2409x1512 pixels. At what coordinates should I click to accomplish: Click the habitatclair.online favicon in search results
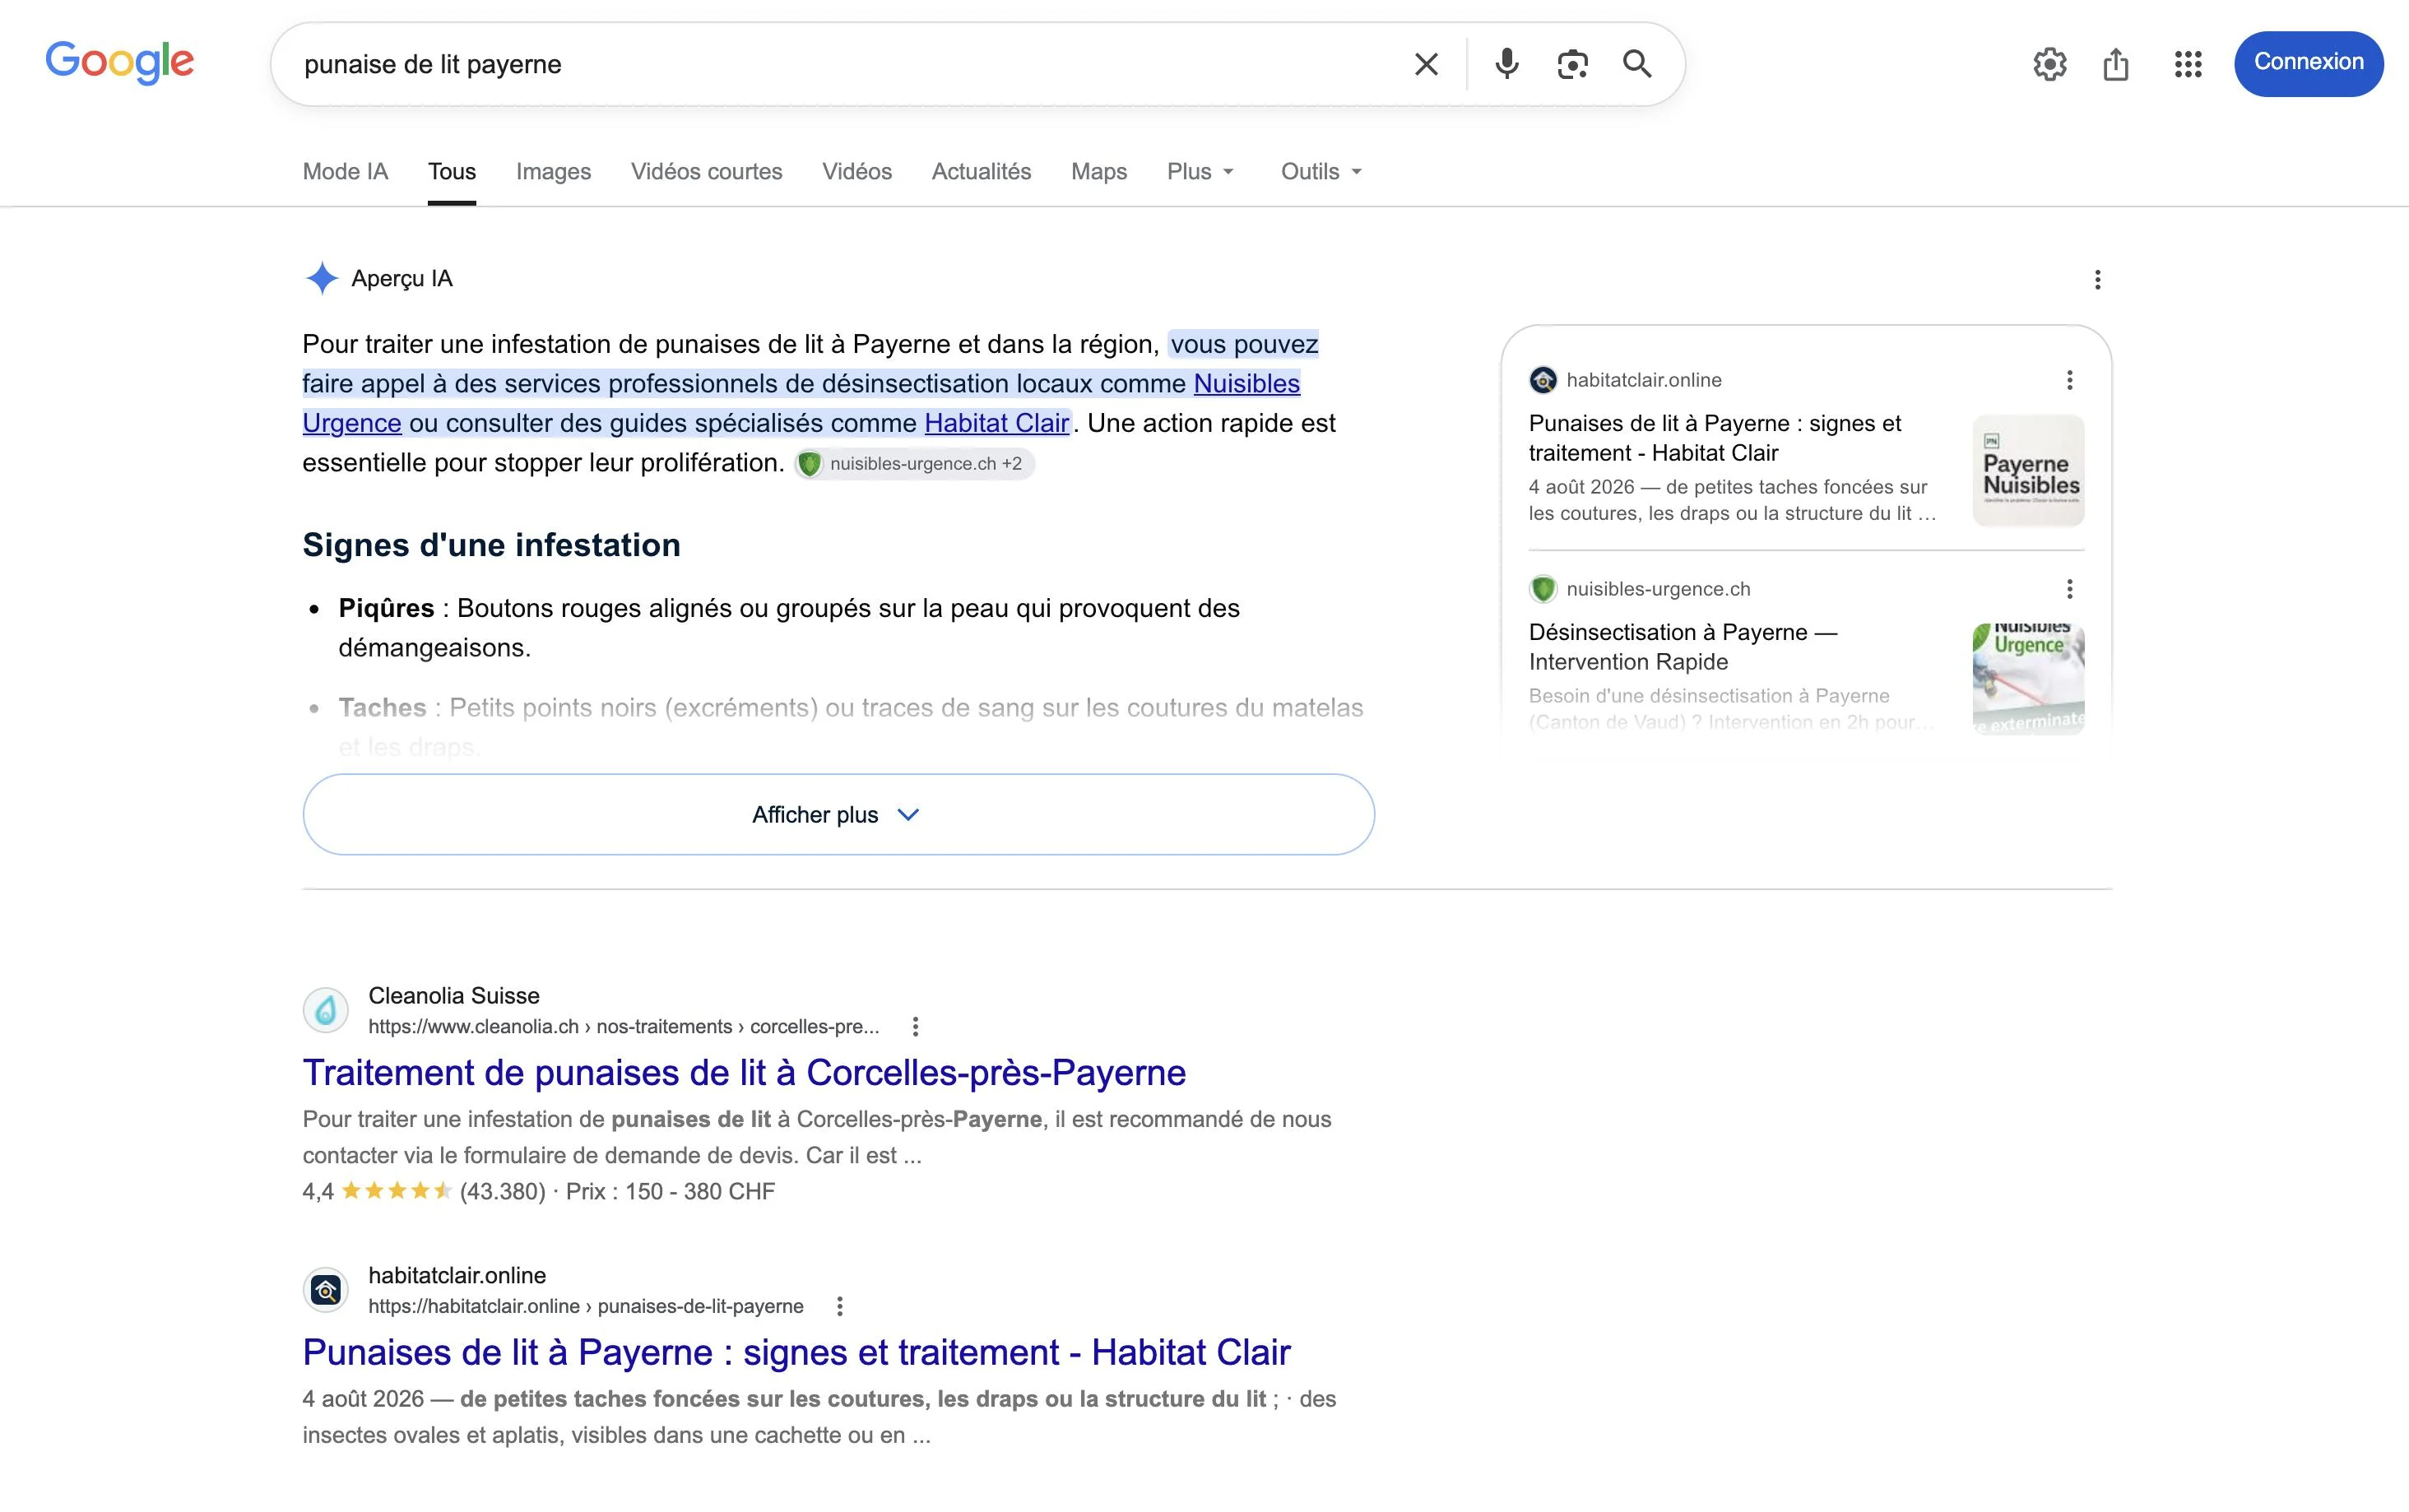click(x=325, y=1290)
